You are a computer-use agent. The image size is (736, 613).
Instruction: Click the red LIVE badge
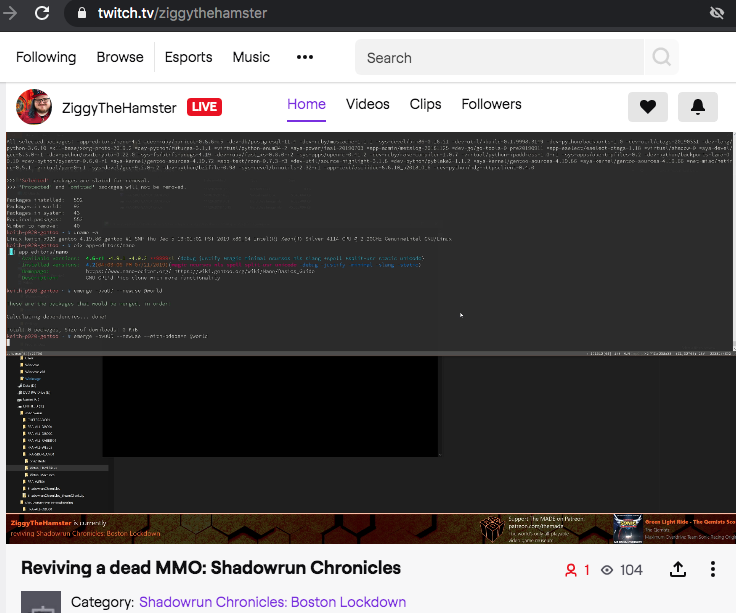pos(204,107)
